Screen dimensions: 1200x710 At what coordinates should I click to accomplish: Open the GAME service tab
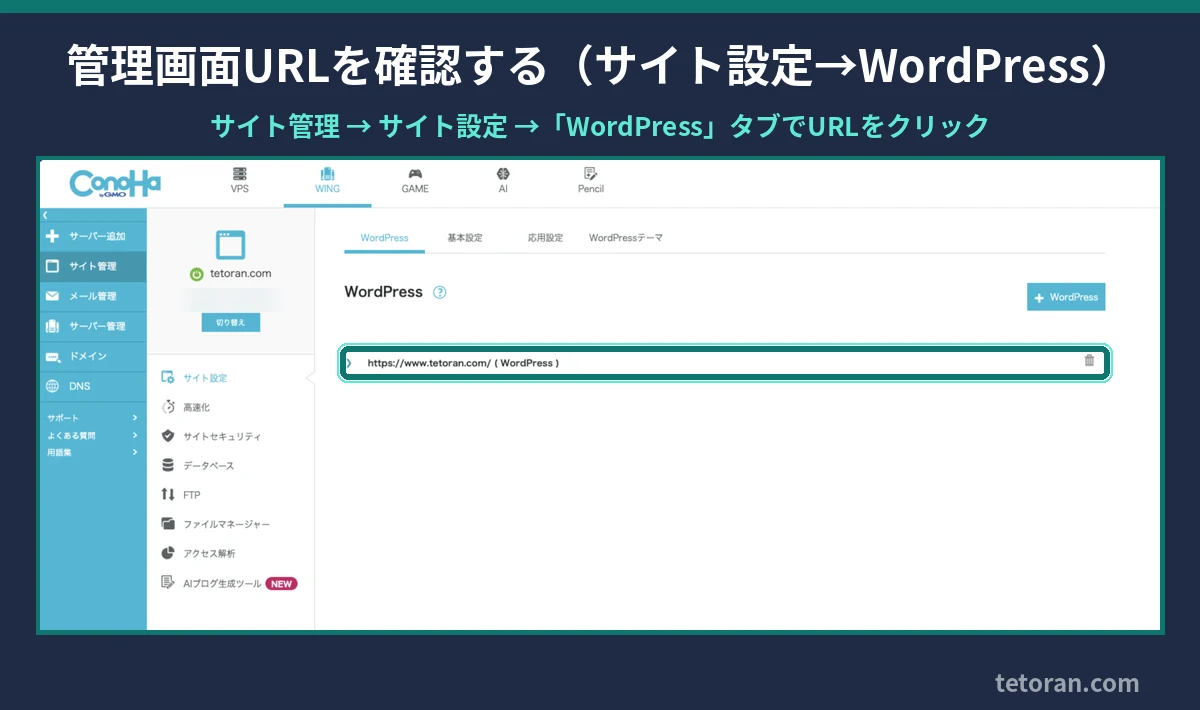point(415,181)
